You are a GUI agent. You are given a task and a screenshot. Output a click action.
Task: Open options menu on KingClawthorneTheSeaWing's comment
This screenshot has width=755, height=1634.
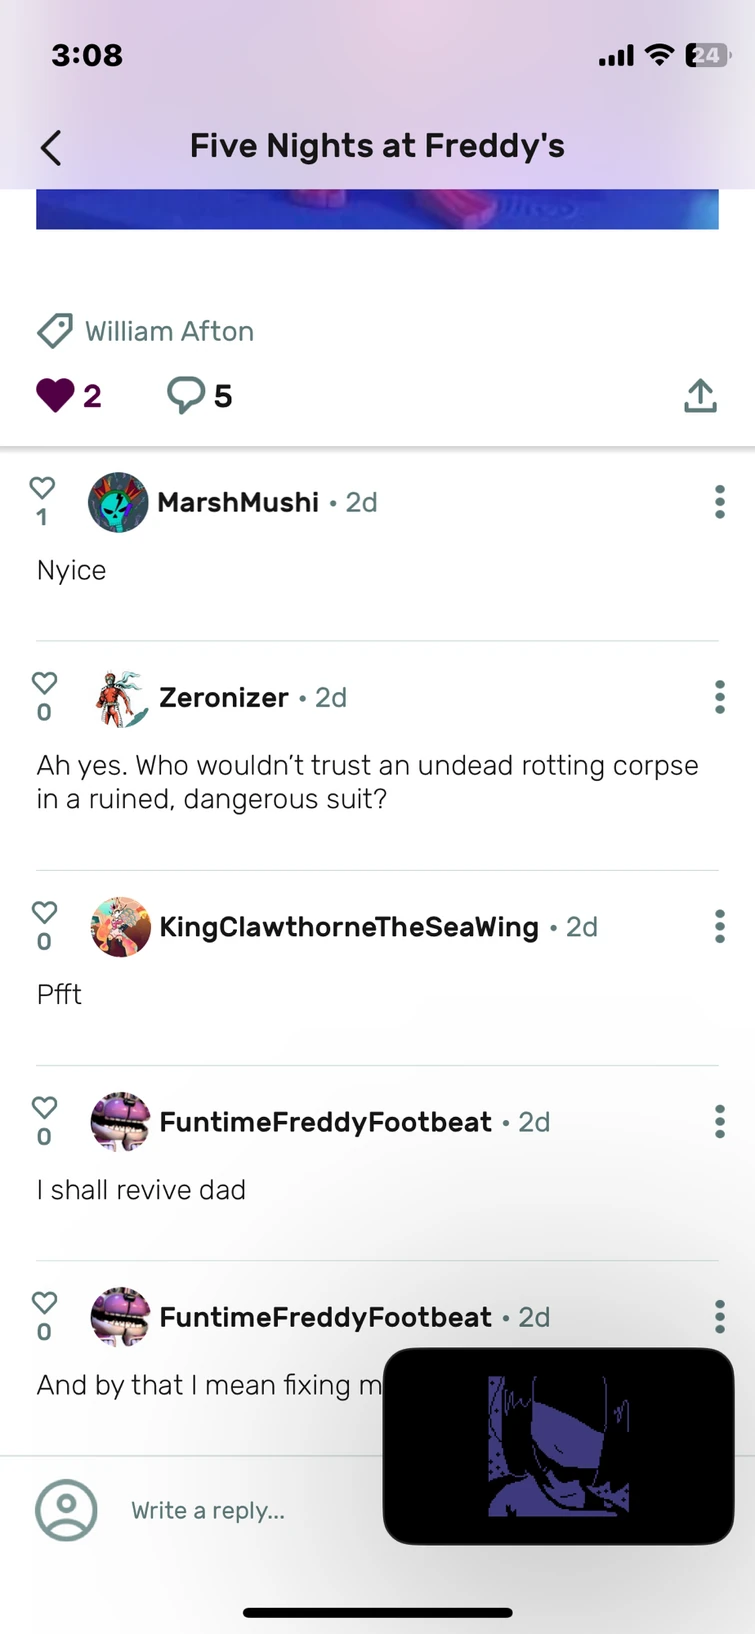click(x=719, y=927)
